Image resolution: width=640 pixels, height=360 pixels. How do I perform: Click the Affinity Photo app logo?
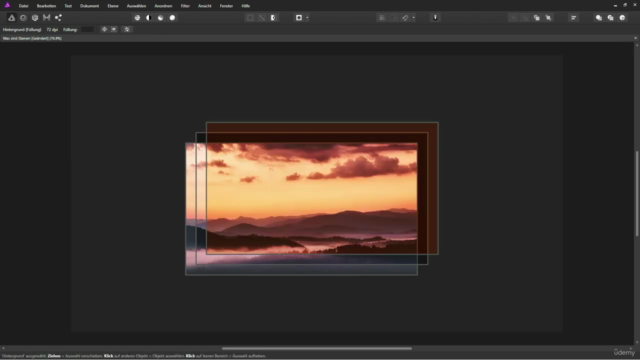tap(7, 5)
